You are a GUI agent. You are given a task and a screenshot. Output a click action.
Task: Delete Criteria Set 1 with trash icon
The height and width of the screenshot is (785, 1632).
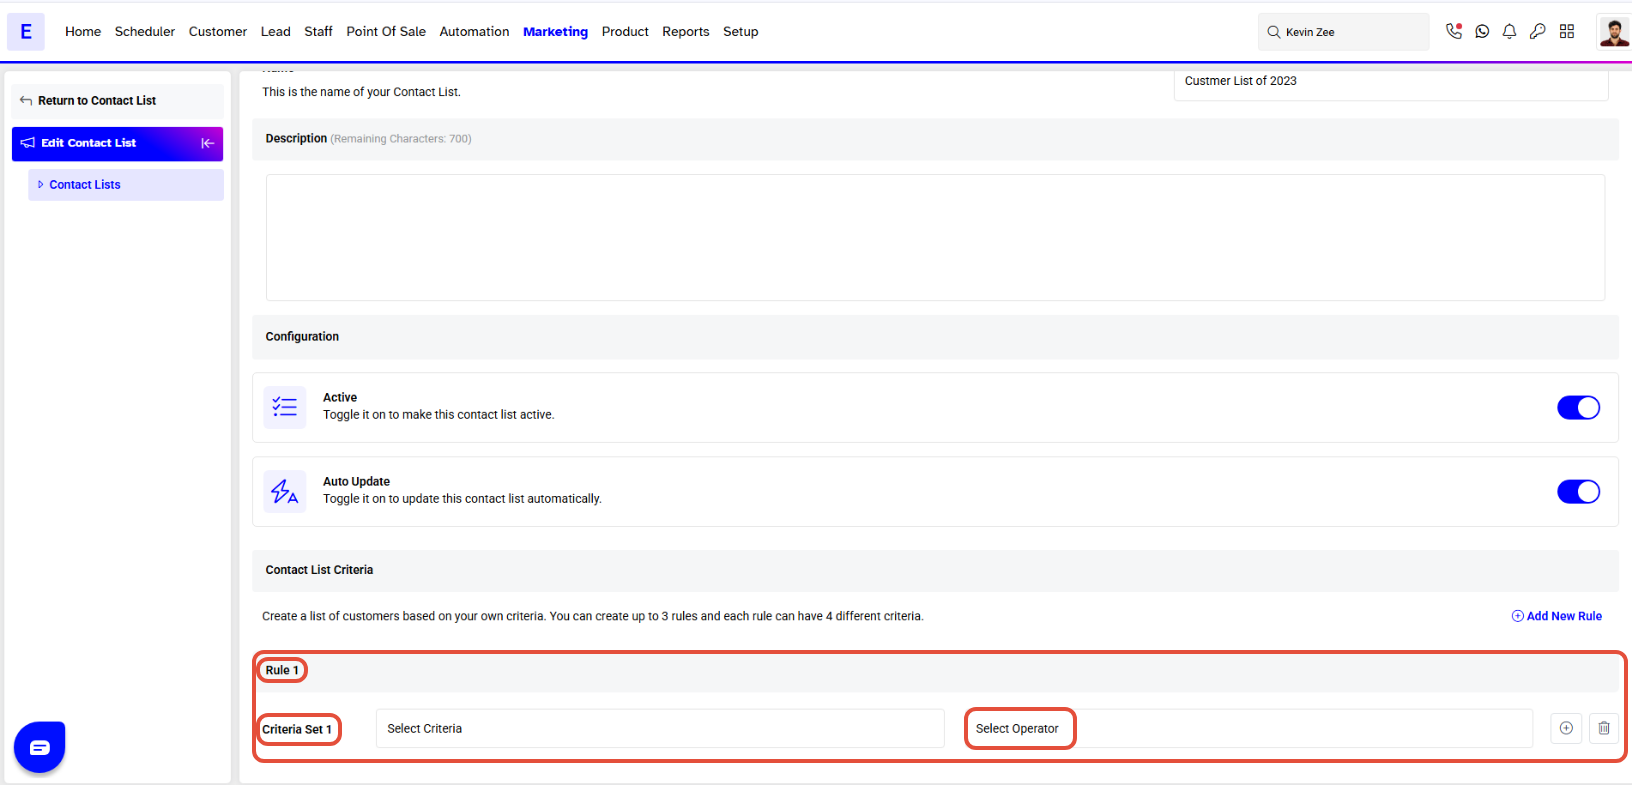(1604, 728)
